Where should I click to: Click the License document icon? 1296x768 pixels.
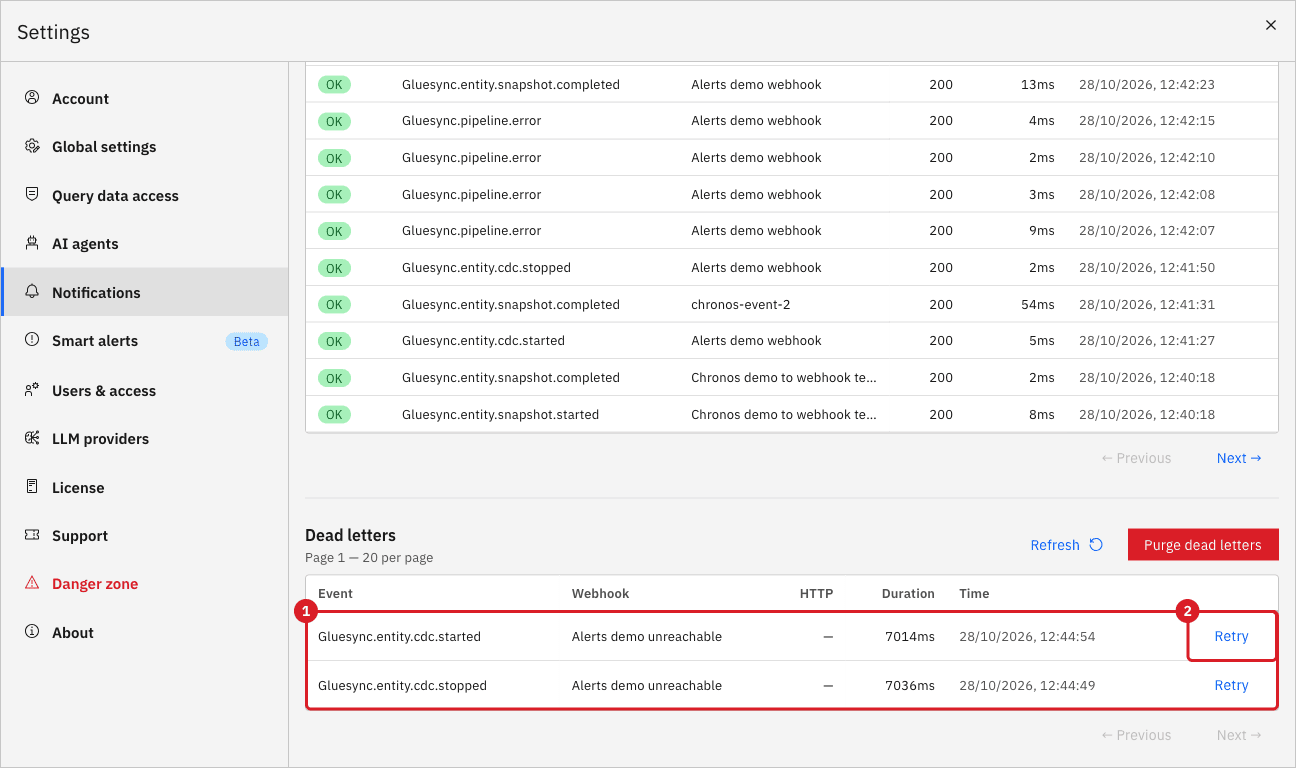(32, 487)
